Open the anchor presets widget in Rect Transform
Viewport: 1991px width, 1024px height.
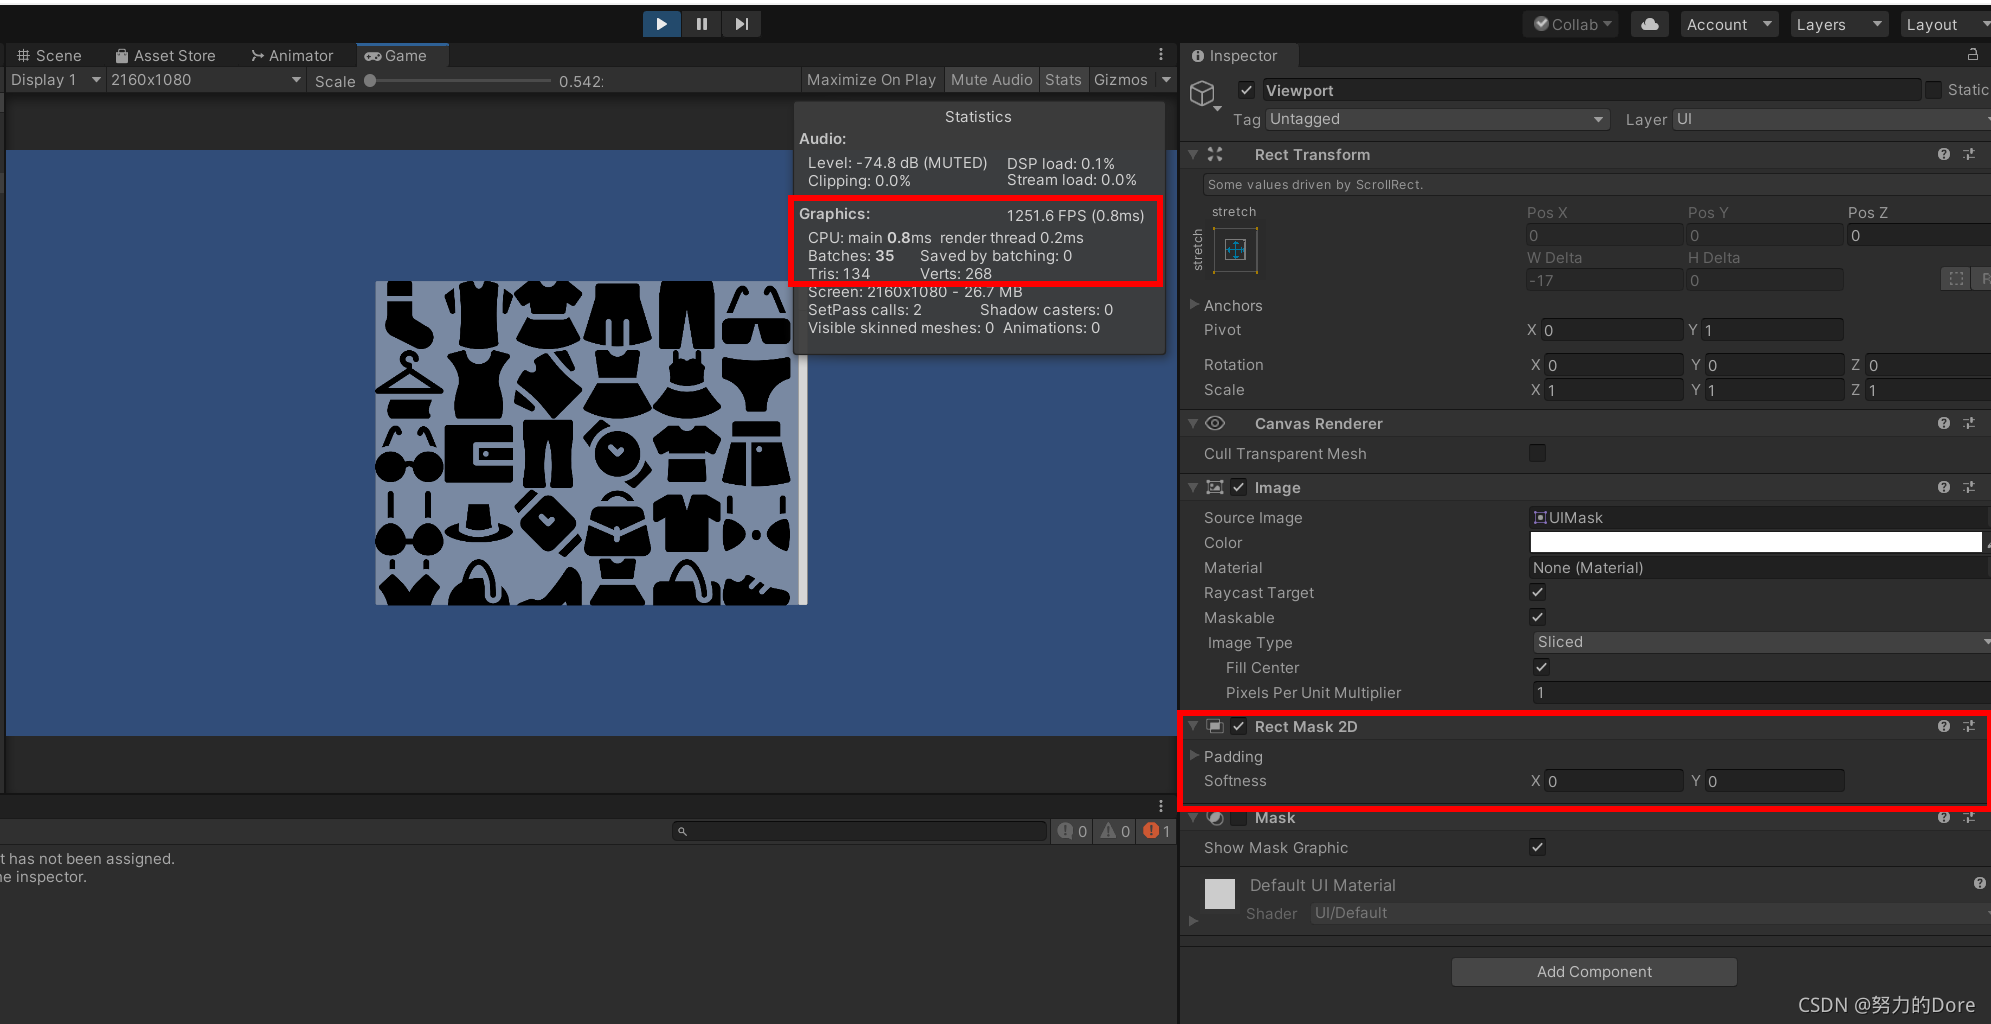coord(1234,250)
